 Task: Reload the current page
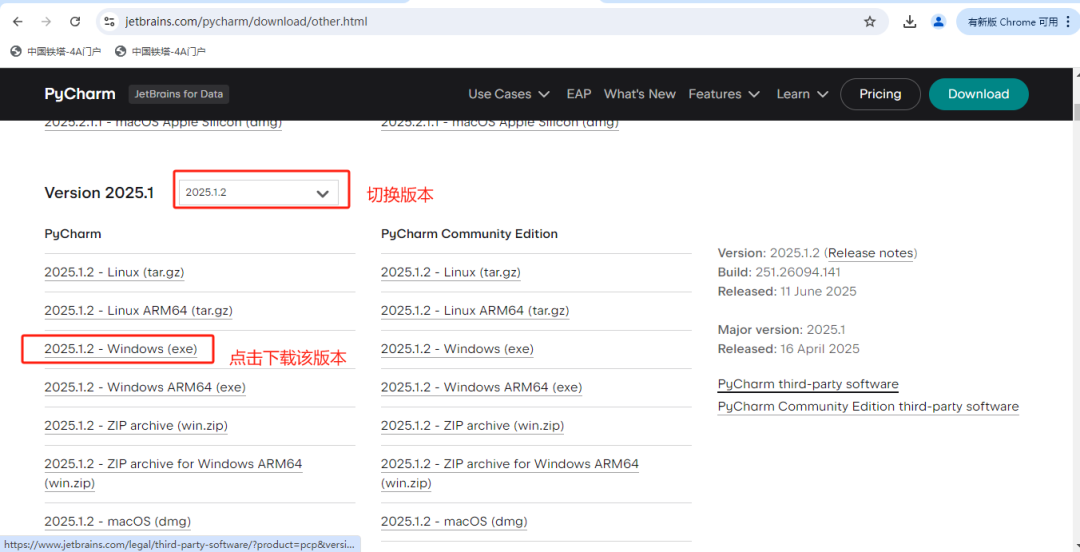tap(75, 21)
